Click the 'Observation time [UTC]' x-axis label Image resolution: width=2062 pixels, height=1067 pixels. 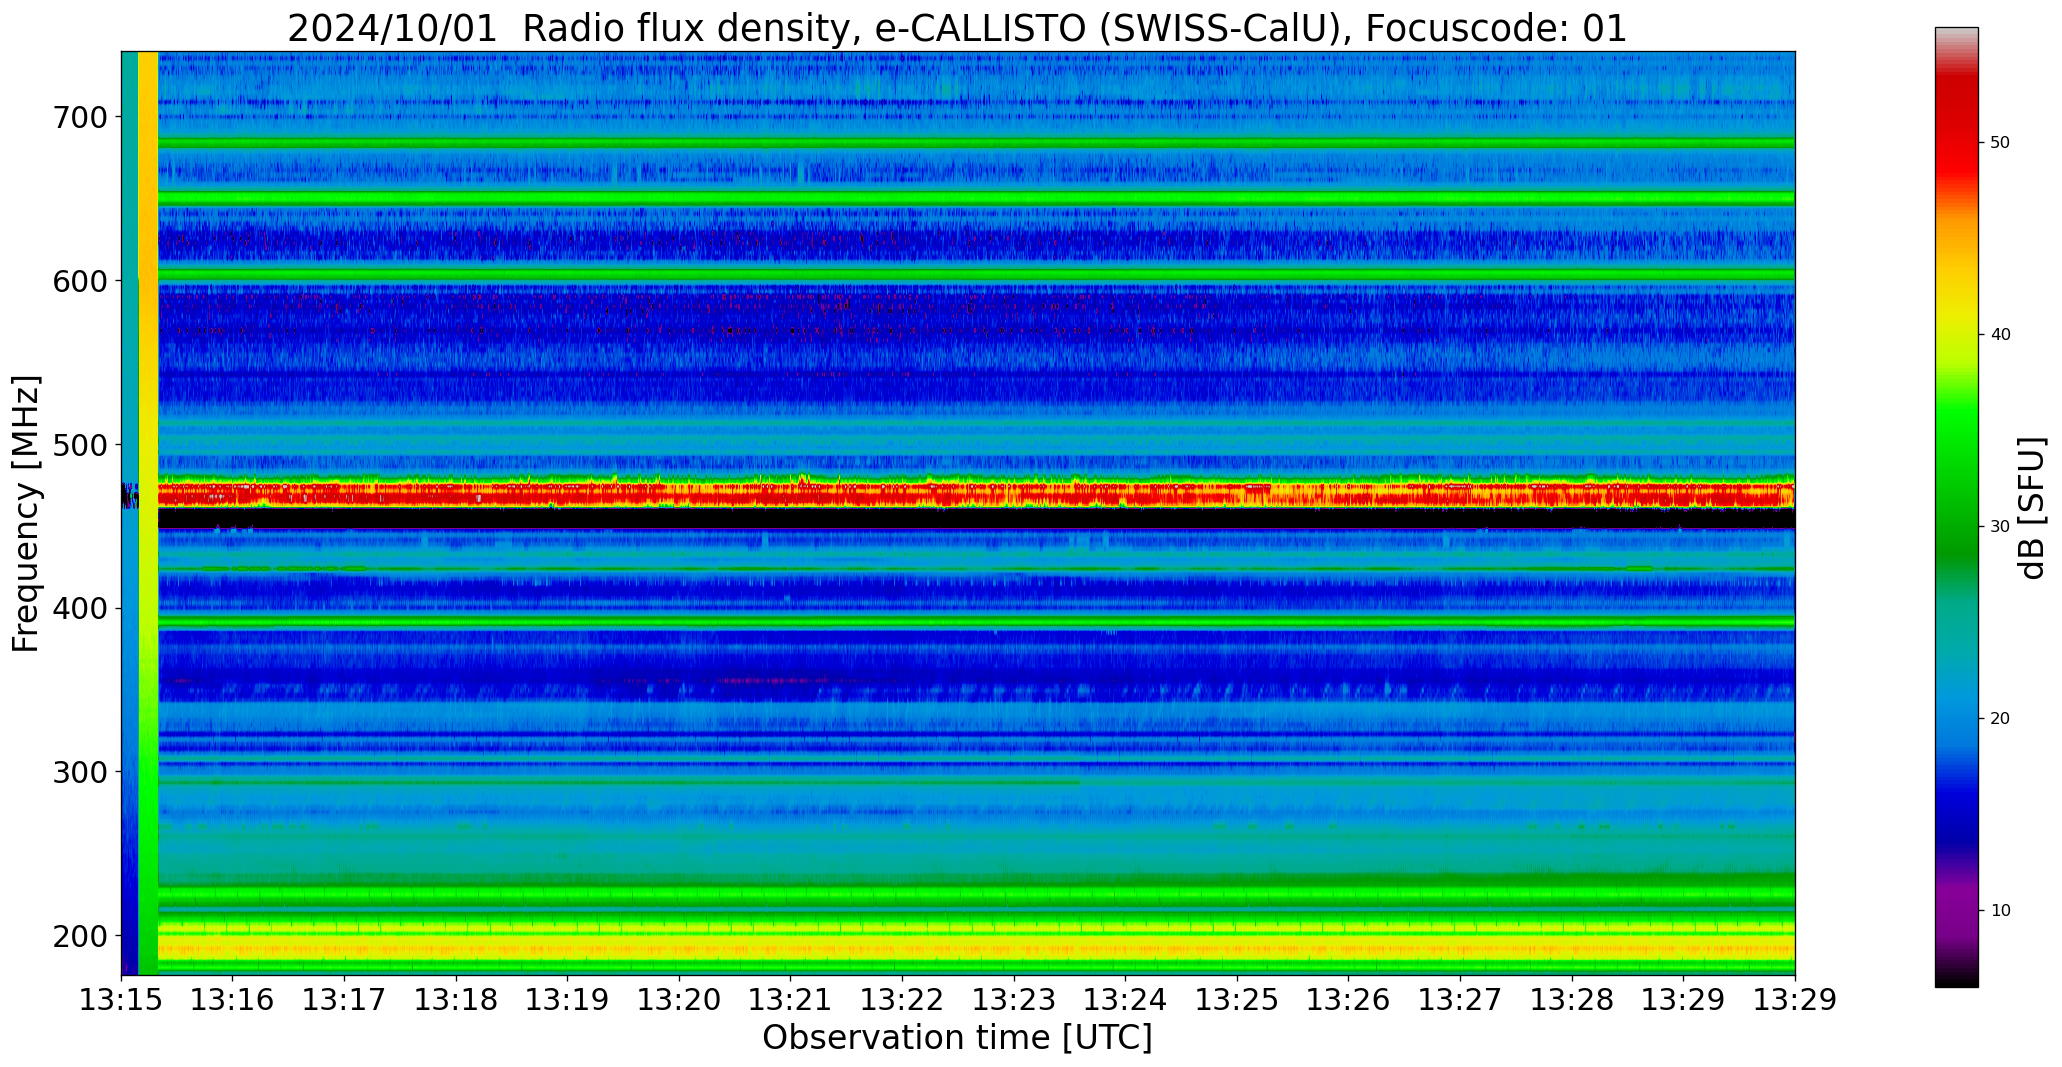pyautogui.click(x=957, y=1037)
